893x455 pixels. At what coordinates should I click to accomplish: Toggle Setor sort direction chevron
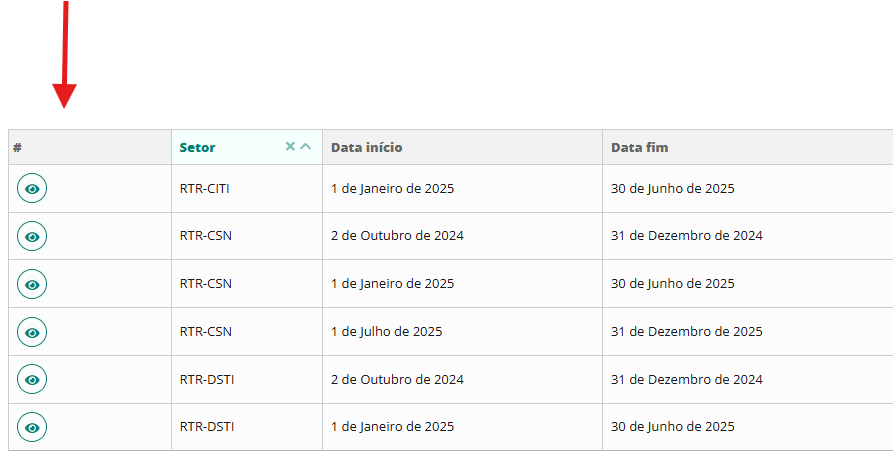pos(306,147)
